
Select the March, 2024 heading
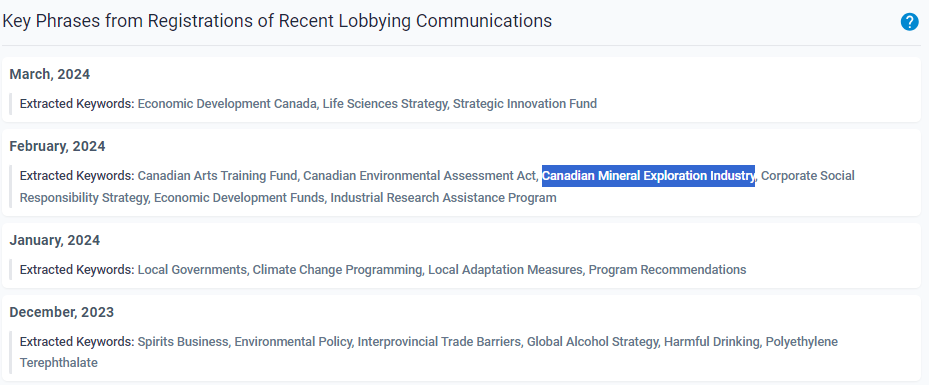coord(50,75)
